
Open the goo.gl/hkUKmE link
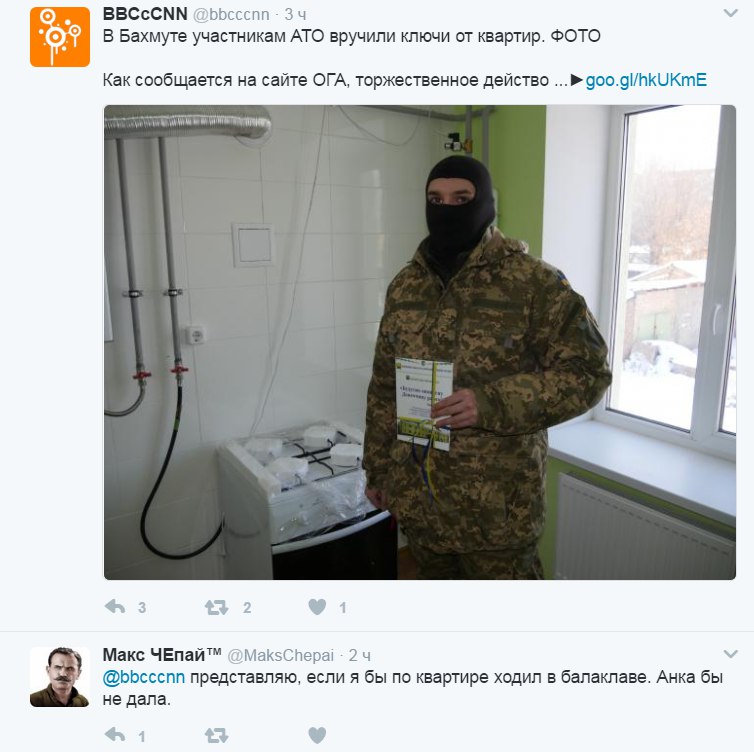[646, 79]
